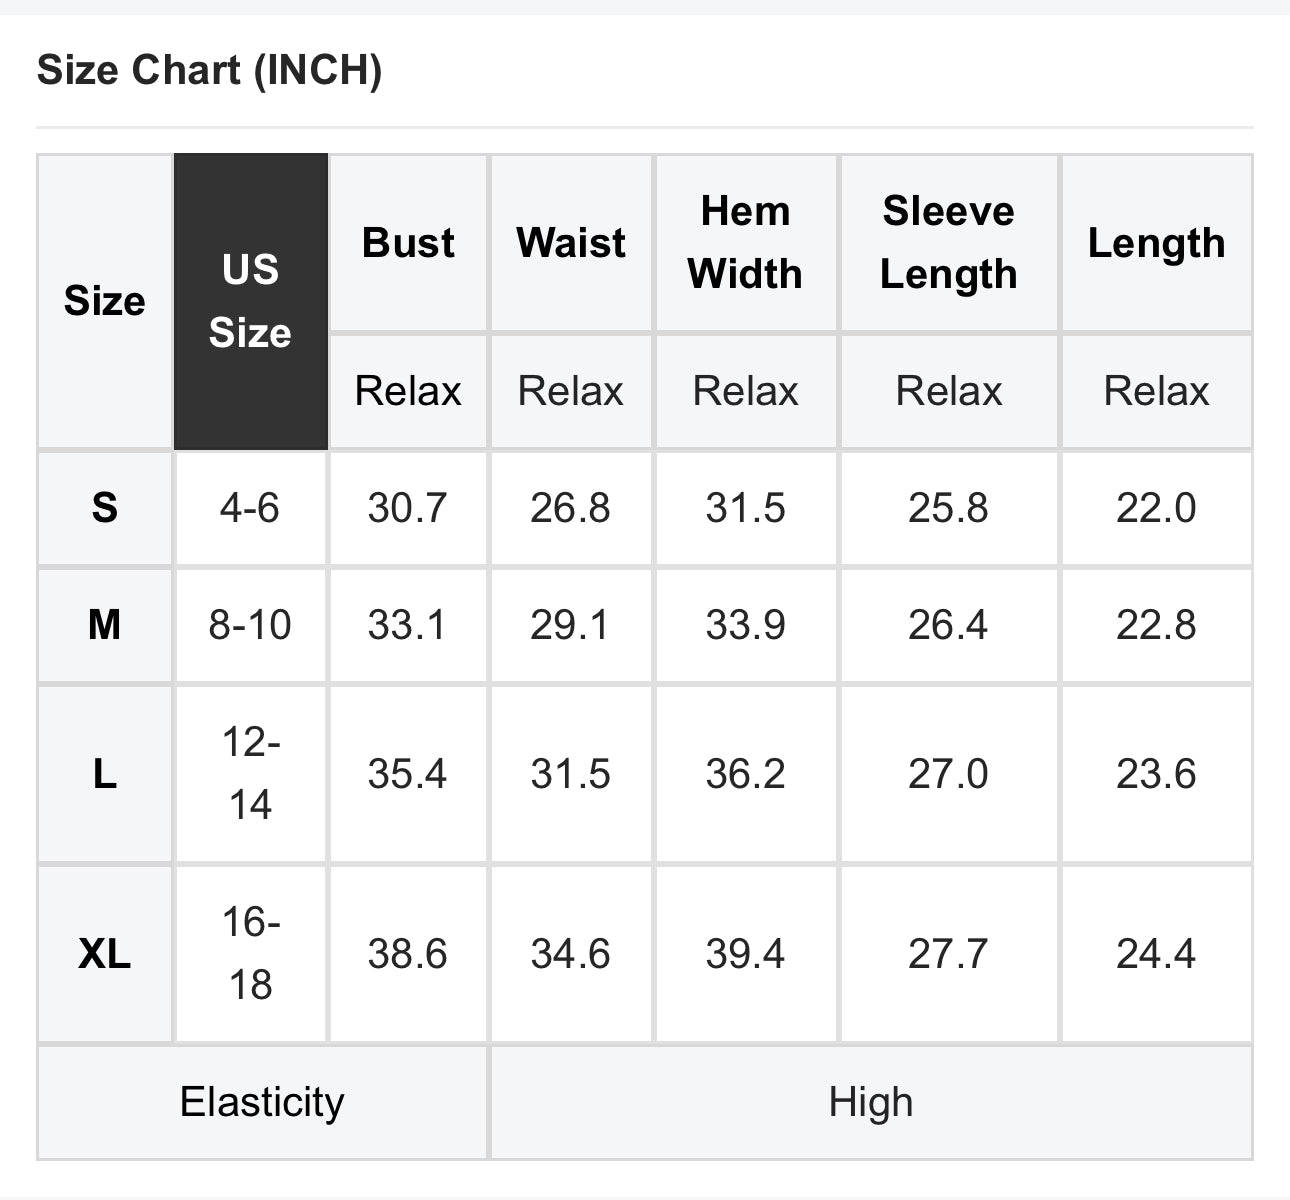Click the Waist column header

point(571,243)
